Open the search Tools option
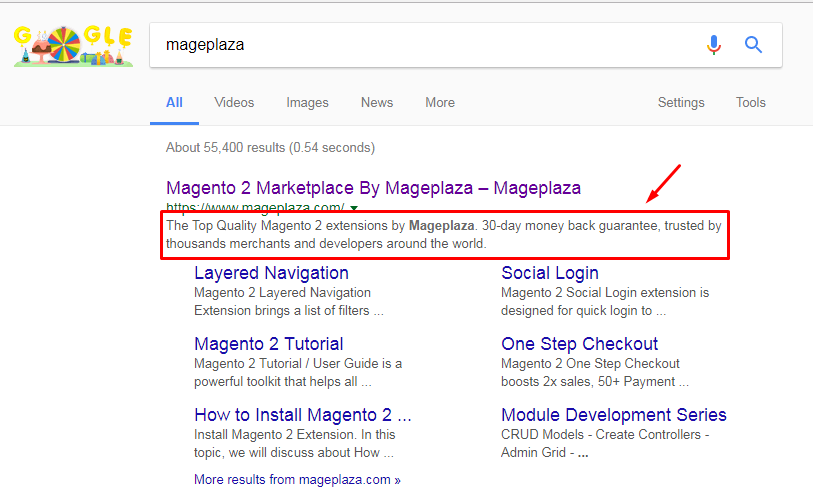The image size is (813, 504). click(751, 103)
